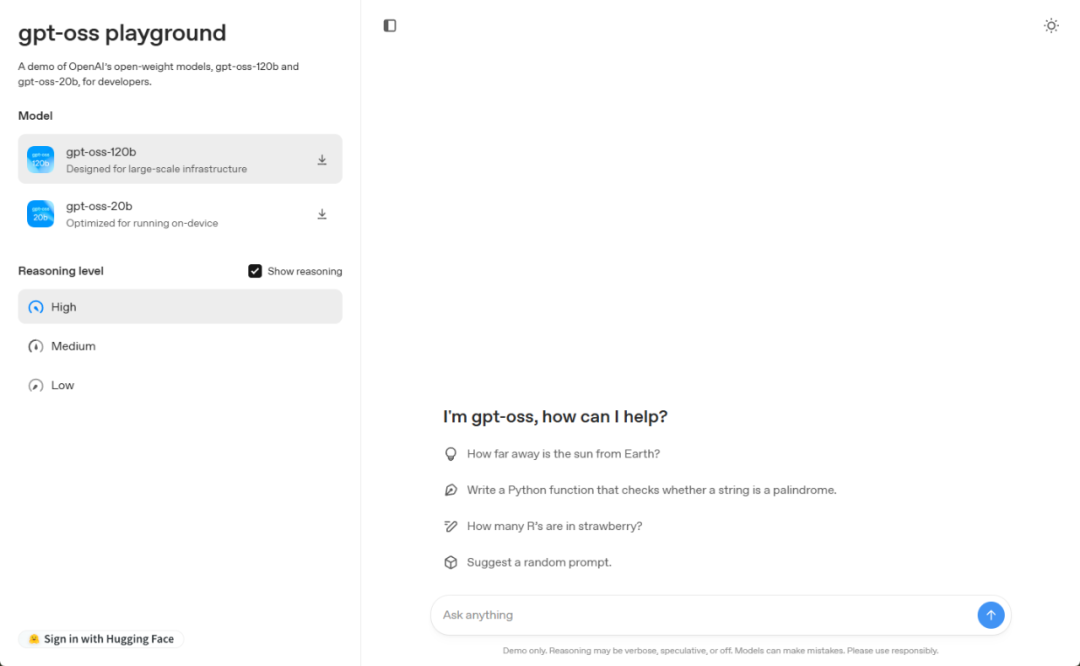Click the Reasoning level heading

[61, 271]
